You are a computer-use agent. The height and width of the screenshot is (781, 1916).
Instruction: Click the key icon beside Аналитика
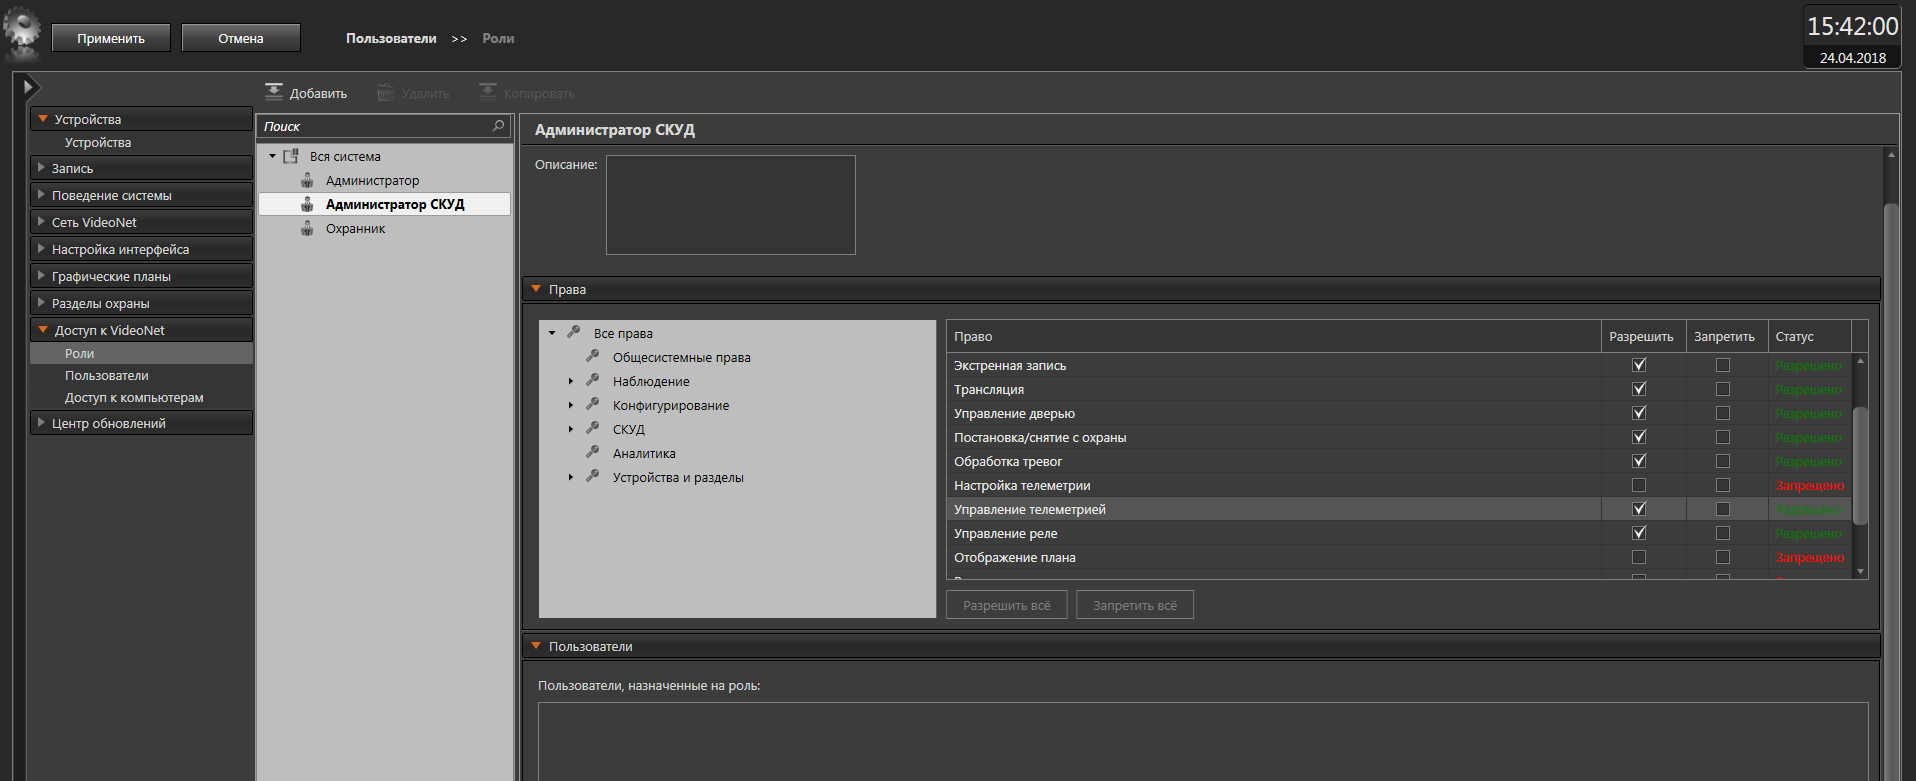click(593, 452)
